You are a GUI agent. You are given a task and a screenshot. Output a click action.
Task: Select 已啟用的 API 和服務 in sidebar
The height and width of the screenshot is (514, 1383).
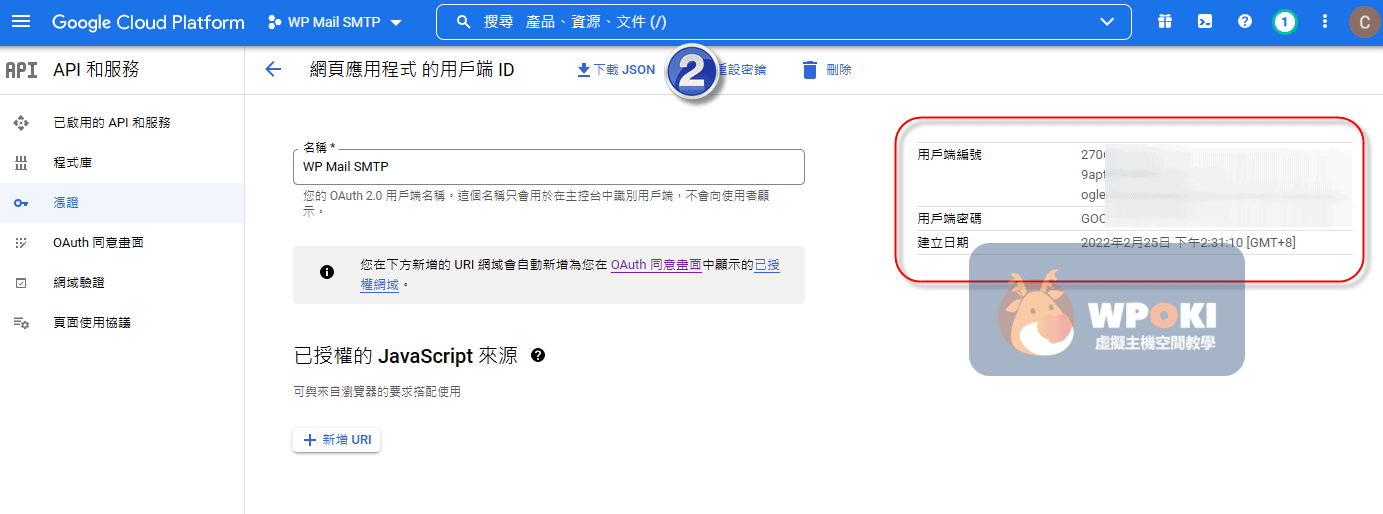click(x=111, y=122)
